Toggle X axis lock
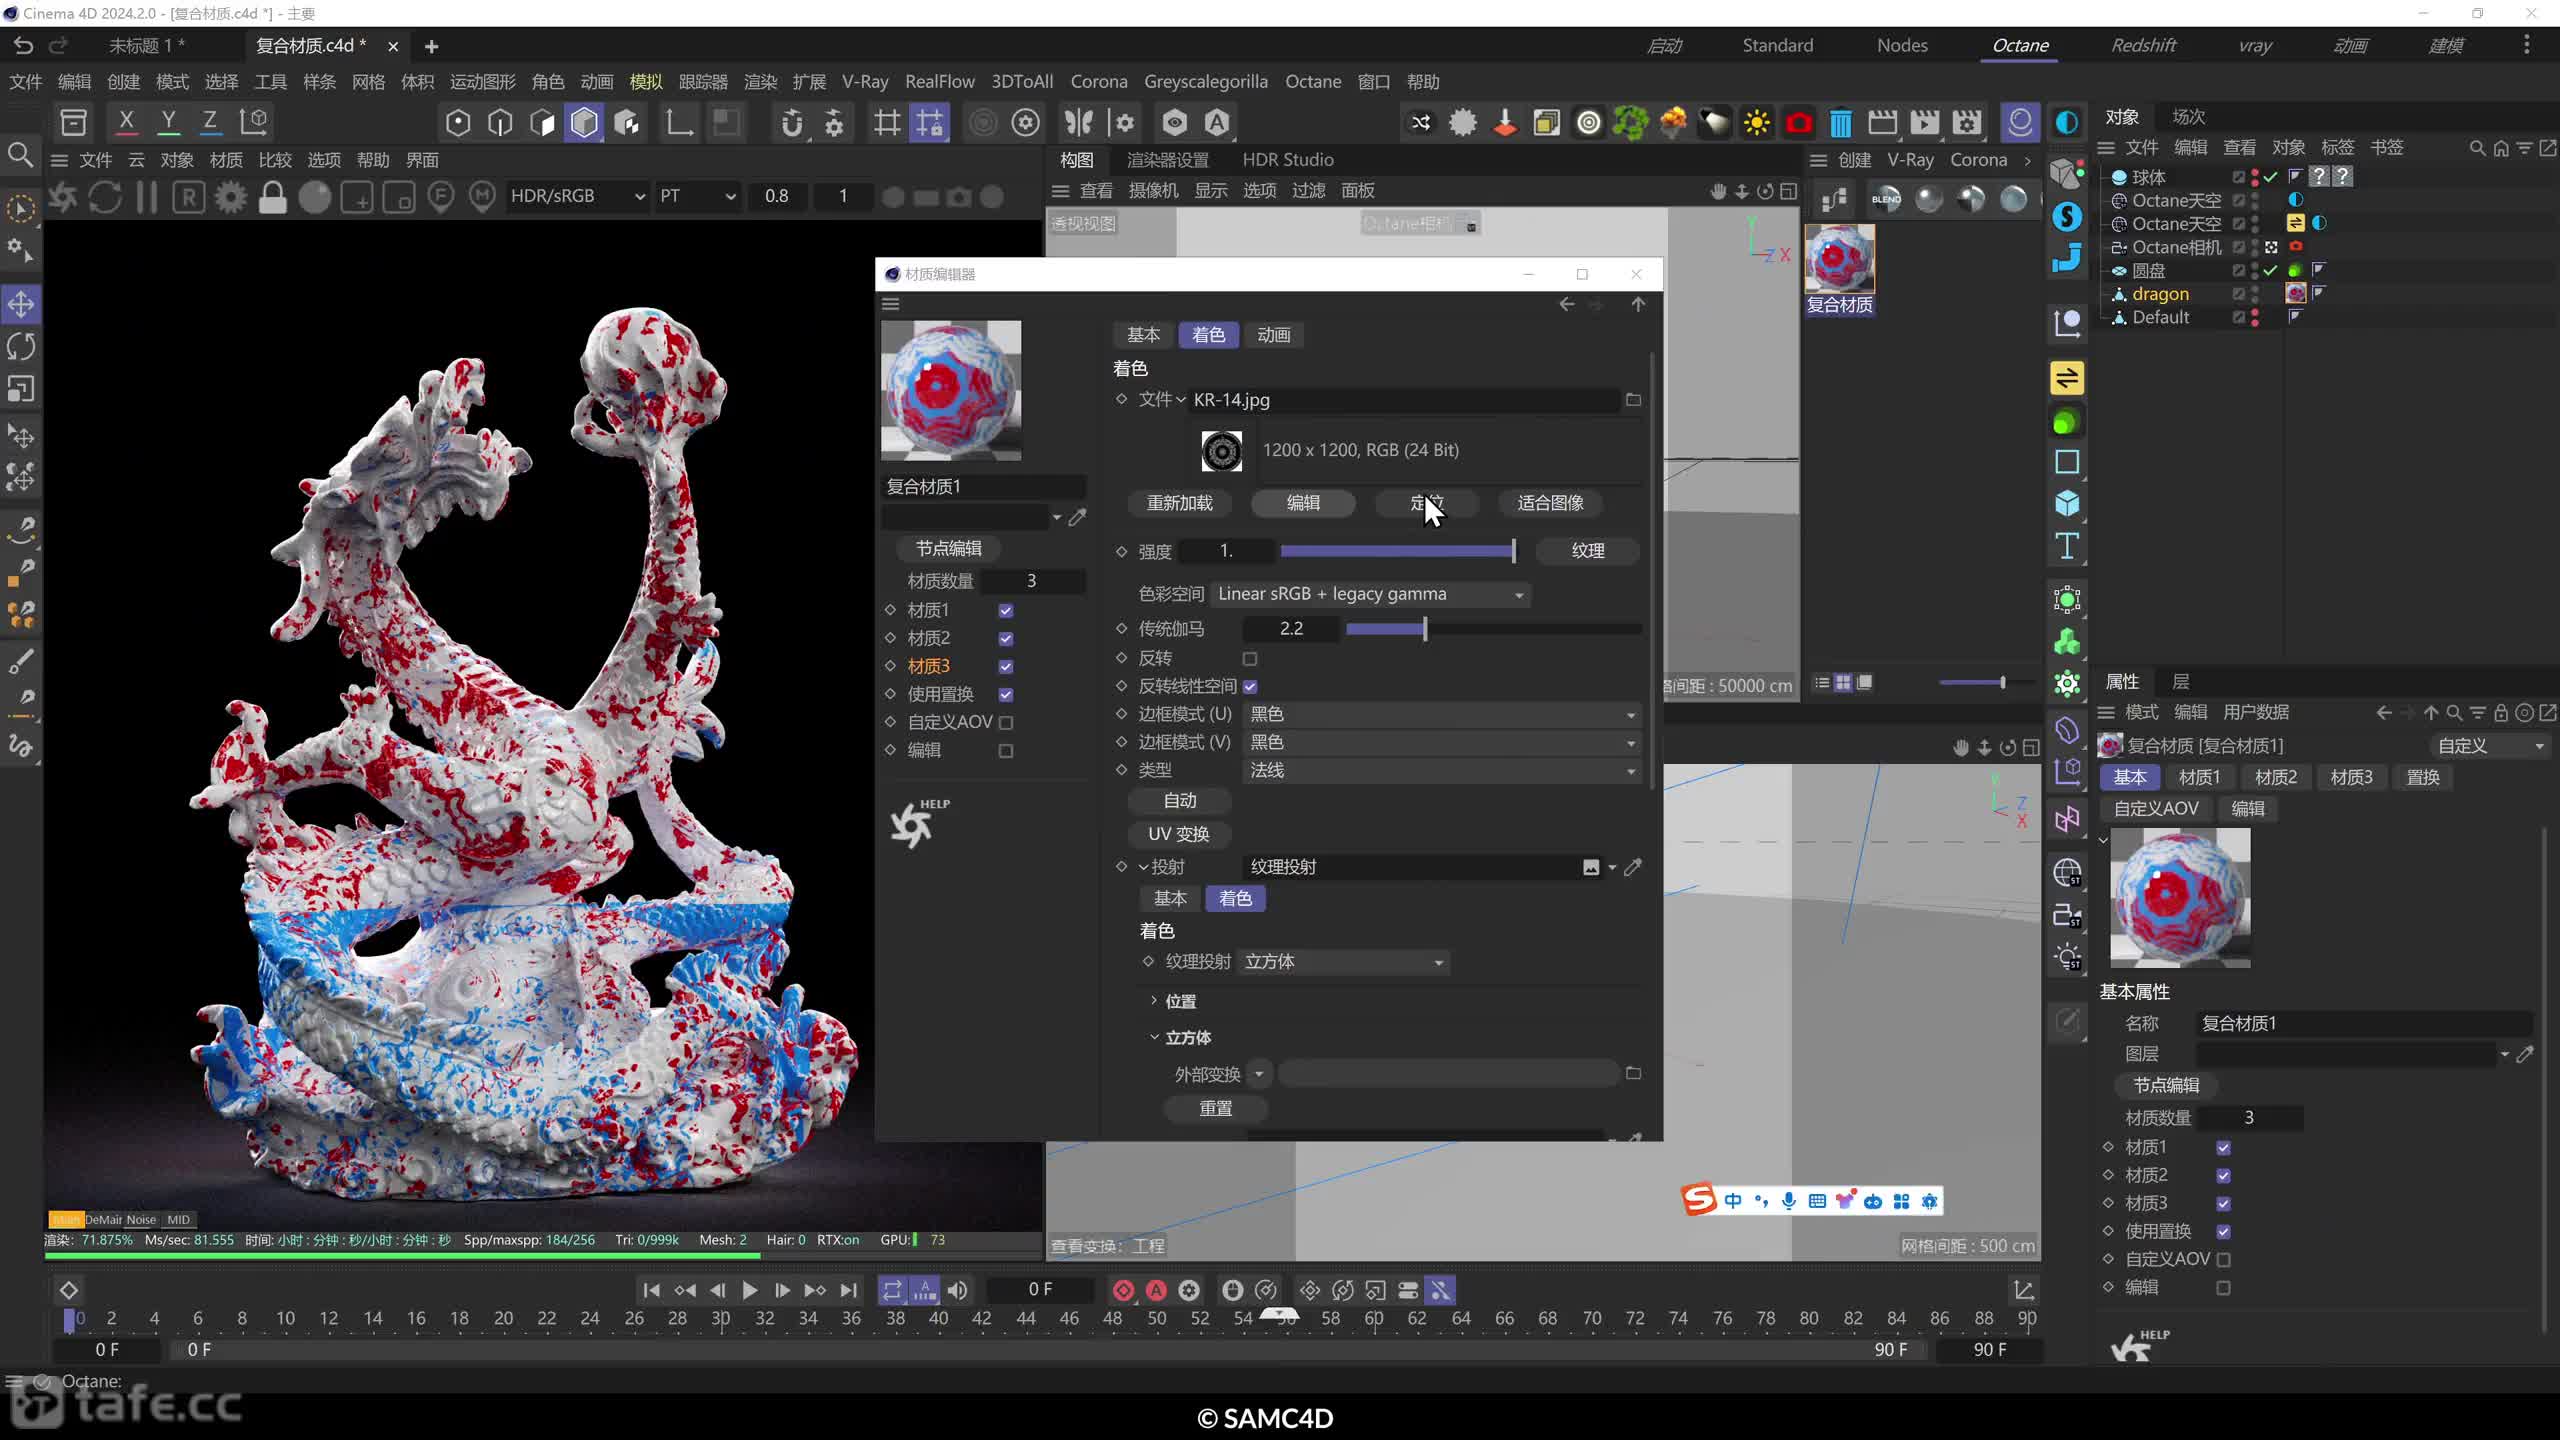This screenshot has width=2560, height=1440. click(x=126, y=122)
